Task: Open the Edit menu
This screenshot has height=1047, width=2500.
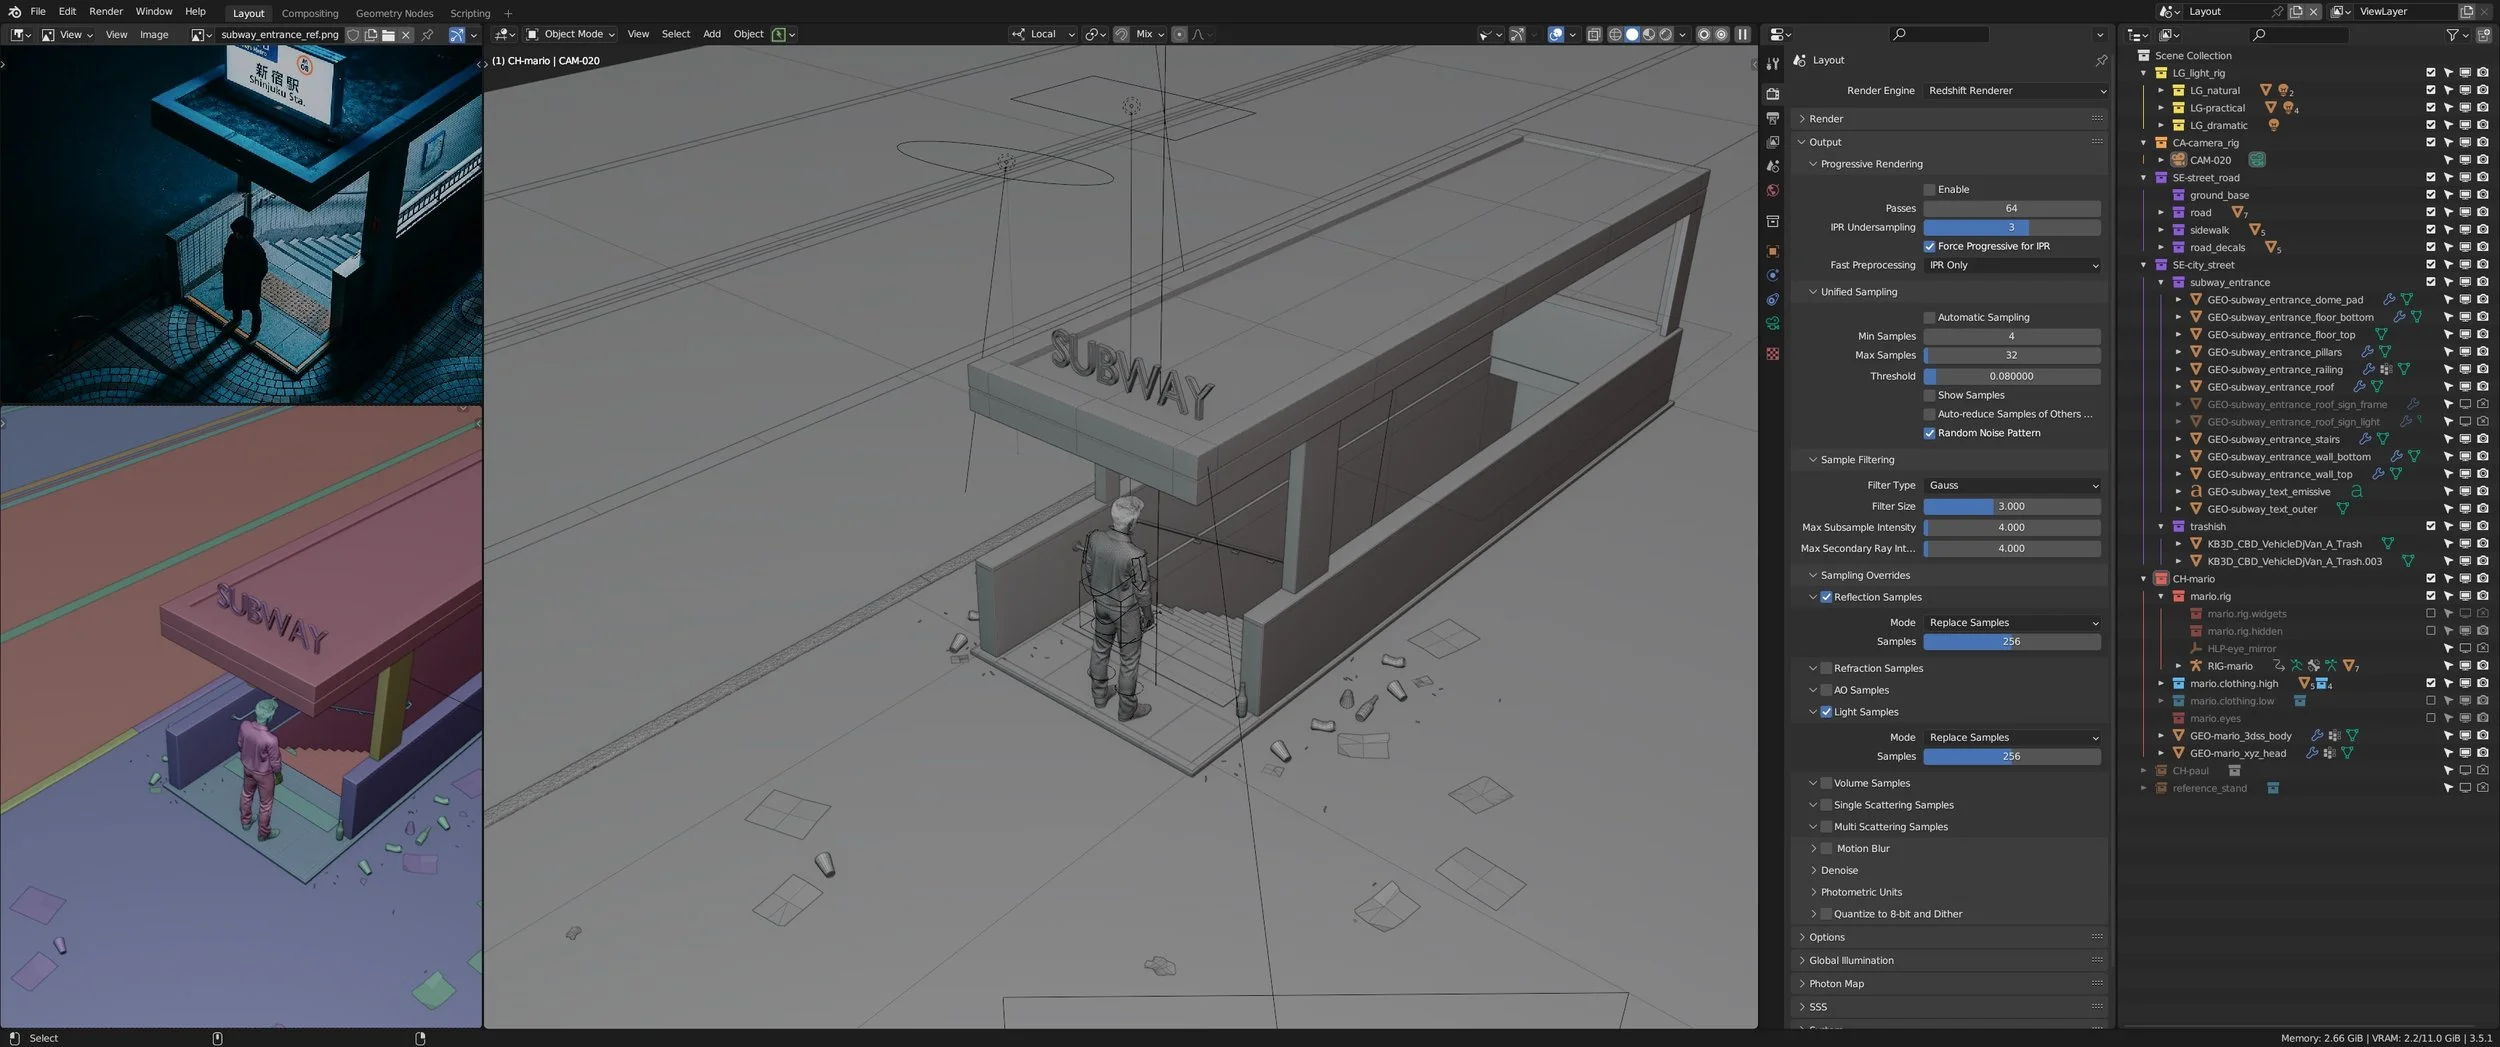Action: (67, 11)
